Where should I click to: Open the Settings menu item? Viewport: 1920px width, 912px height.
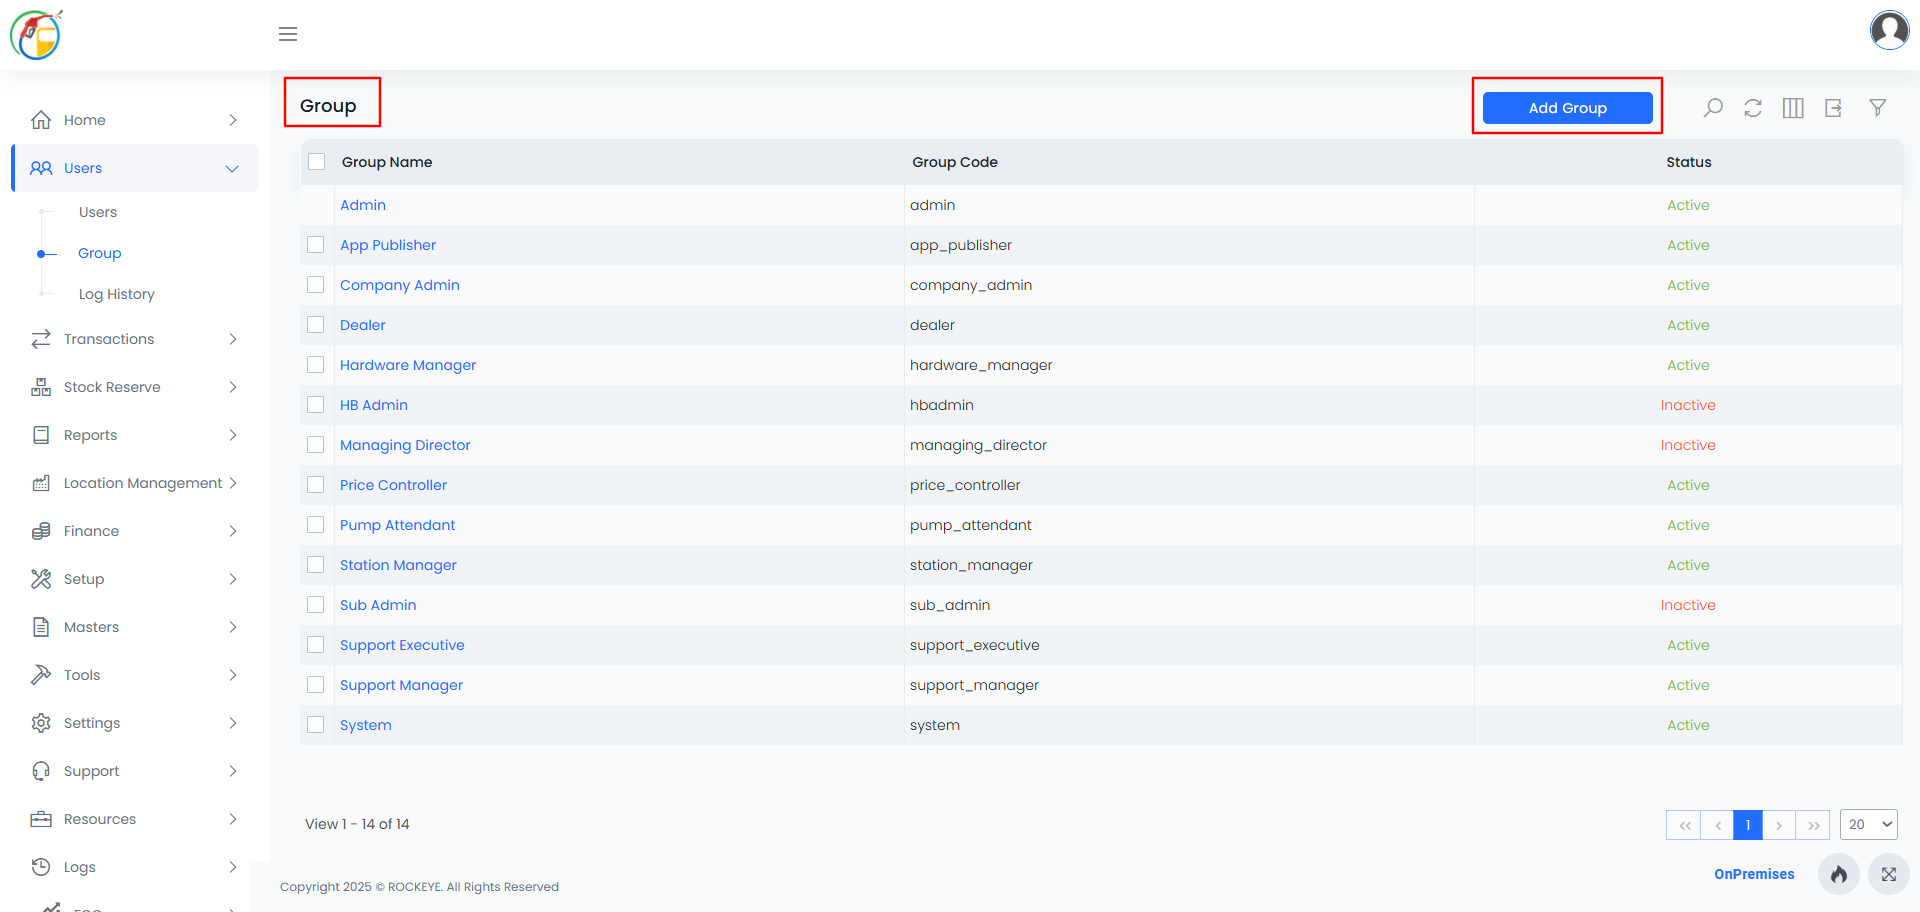click(x=135, y=723)
